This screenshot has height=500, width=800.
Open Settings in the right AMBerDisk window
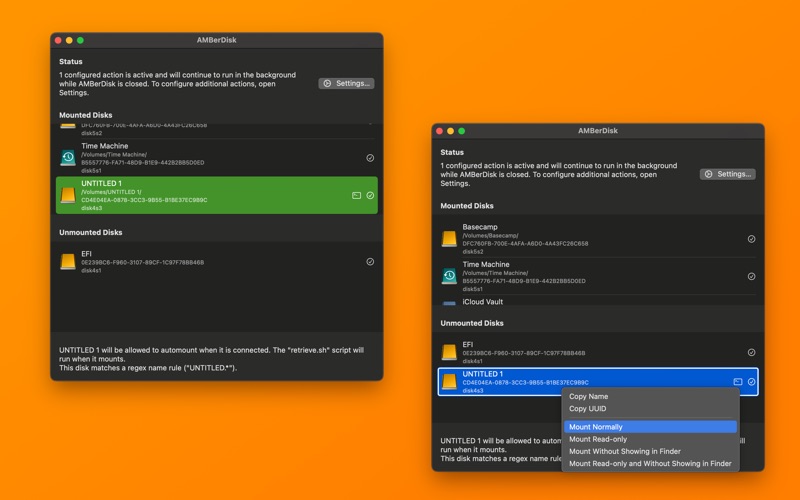[x=728, y=174]
